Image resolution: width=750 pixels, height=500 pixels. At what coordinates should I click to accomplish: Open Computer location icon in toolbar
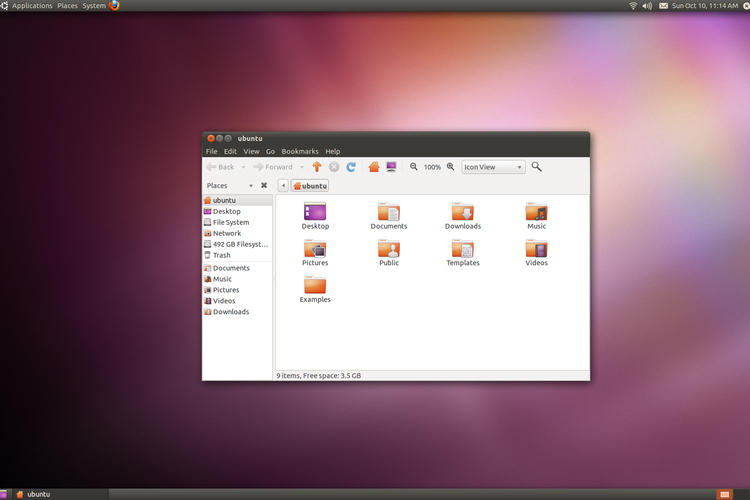pyautogui.click(x=391, y=167)
